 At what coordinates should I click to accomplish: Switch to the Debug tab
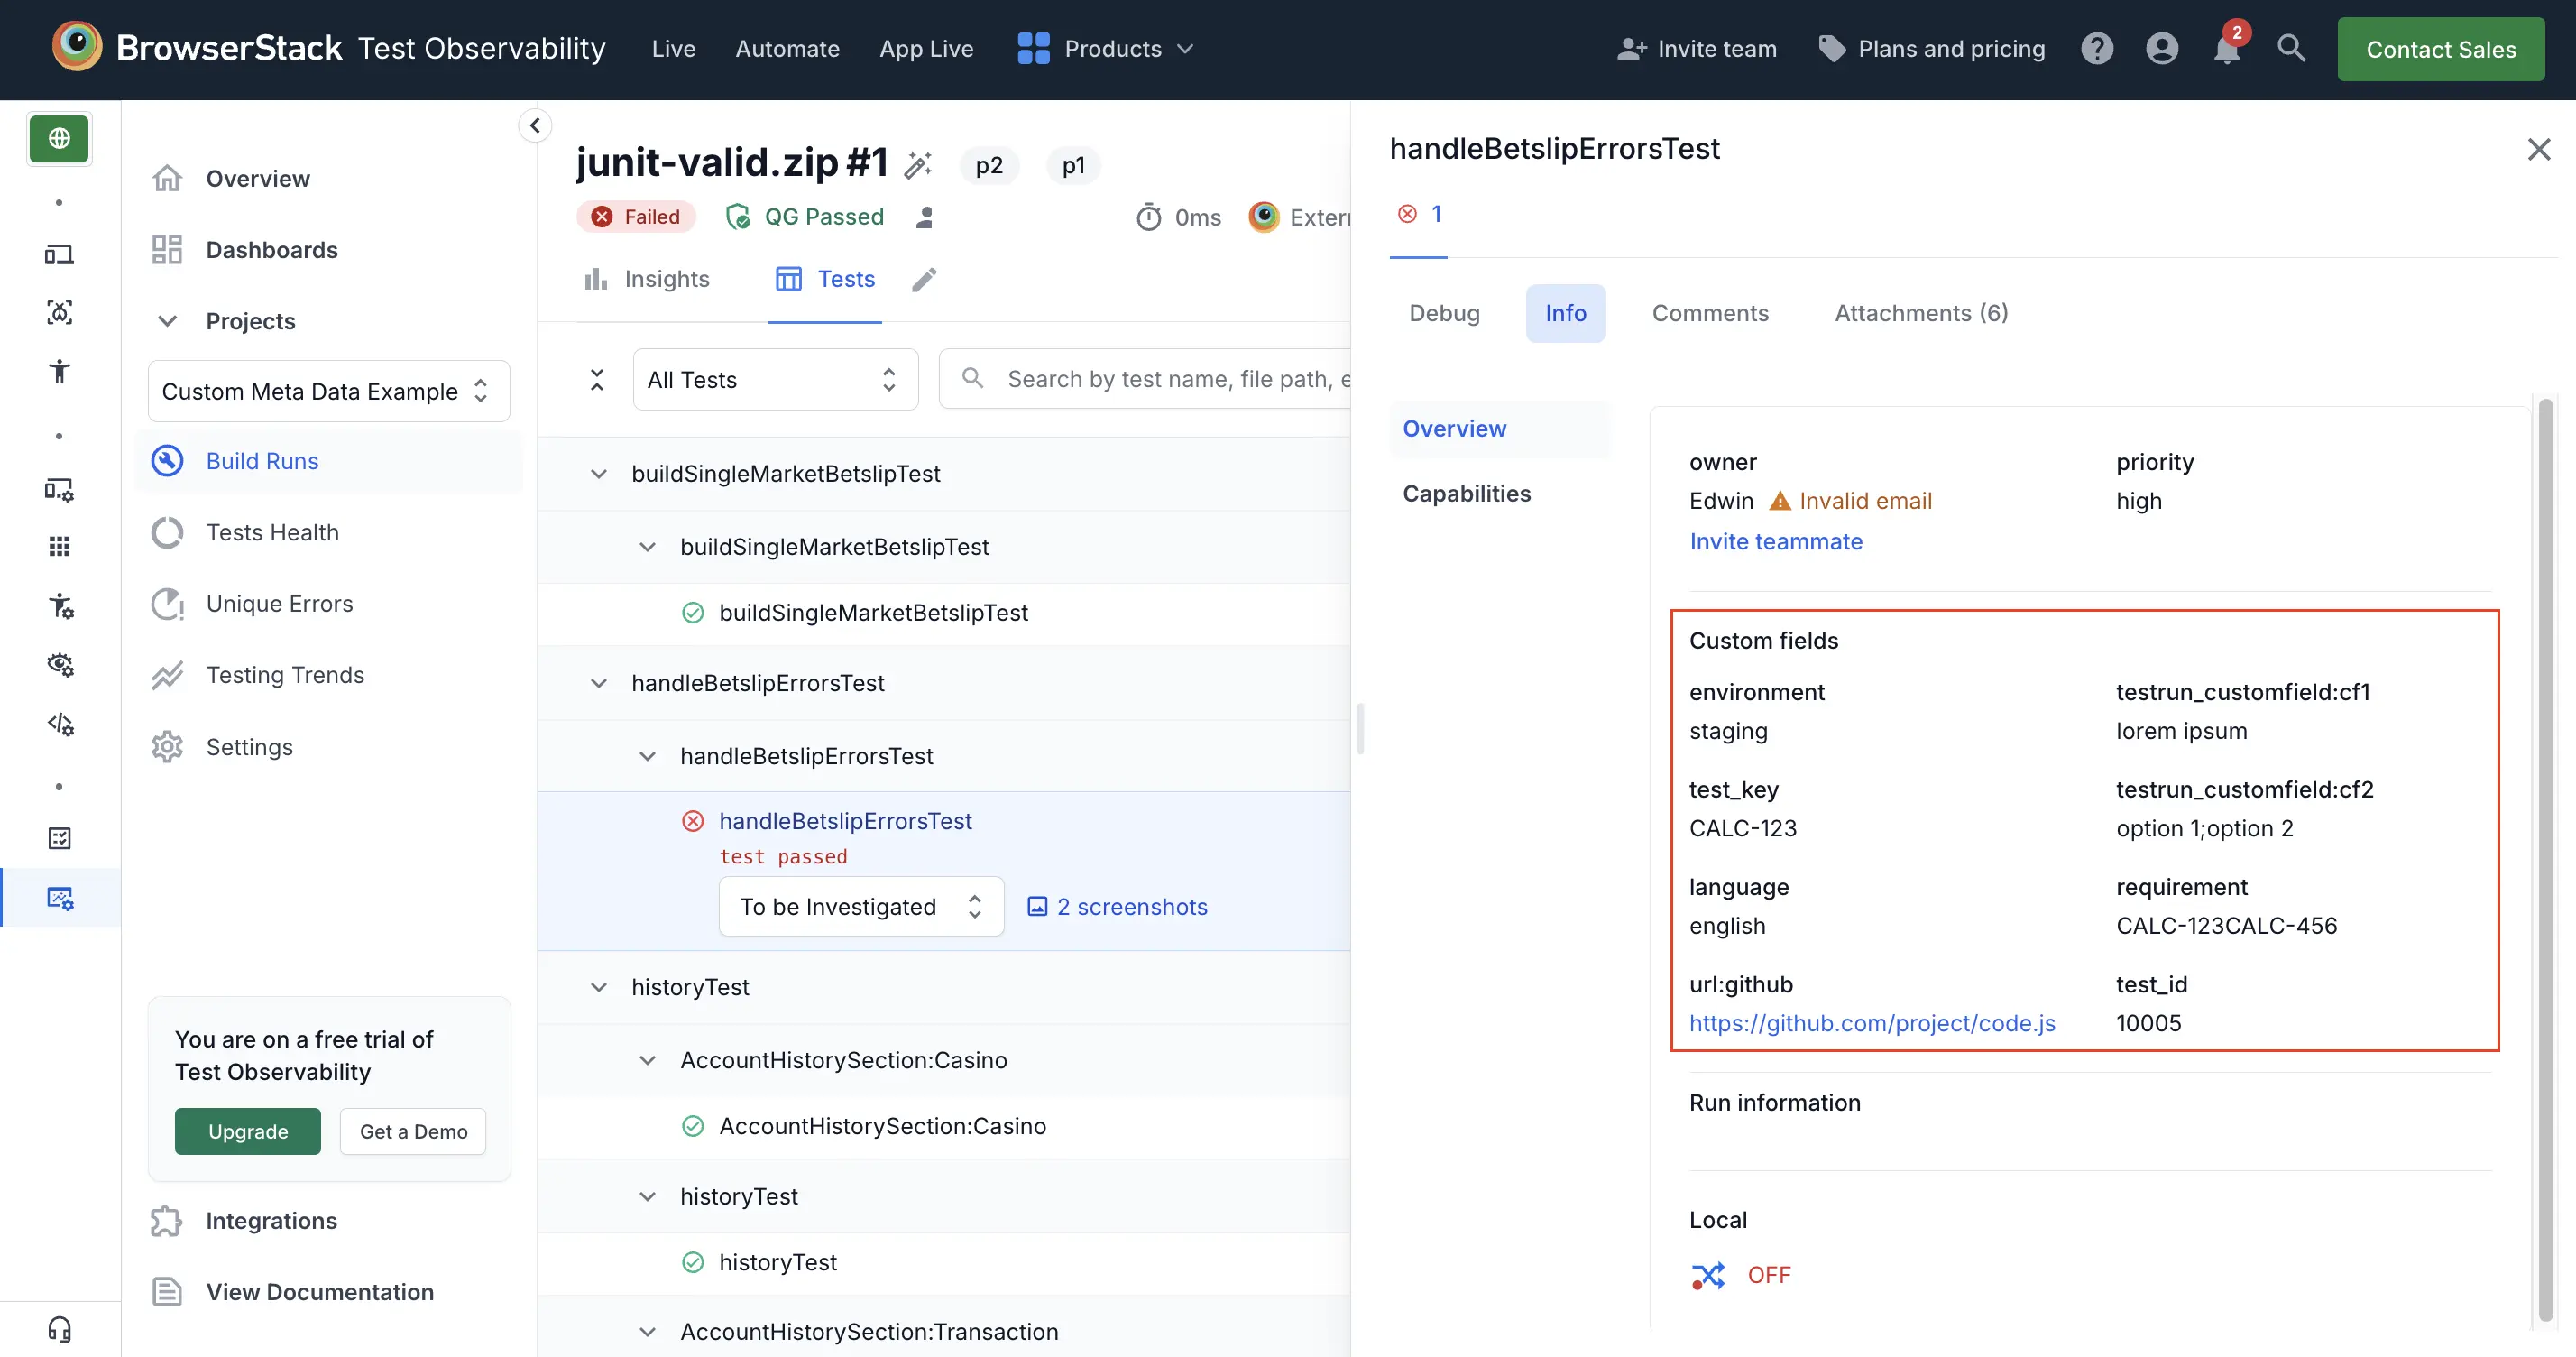point(1444,313)
